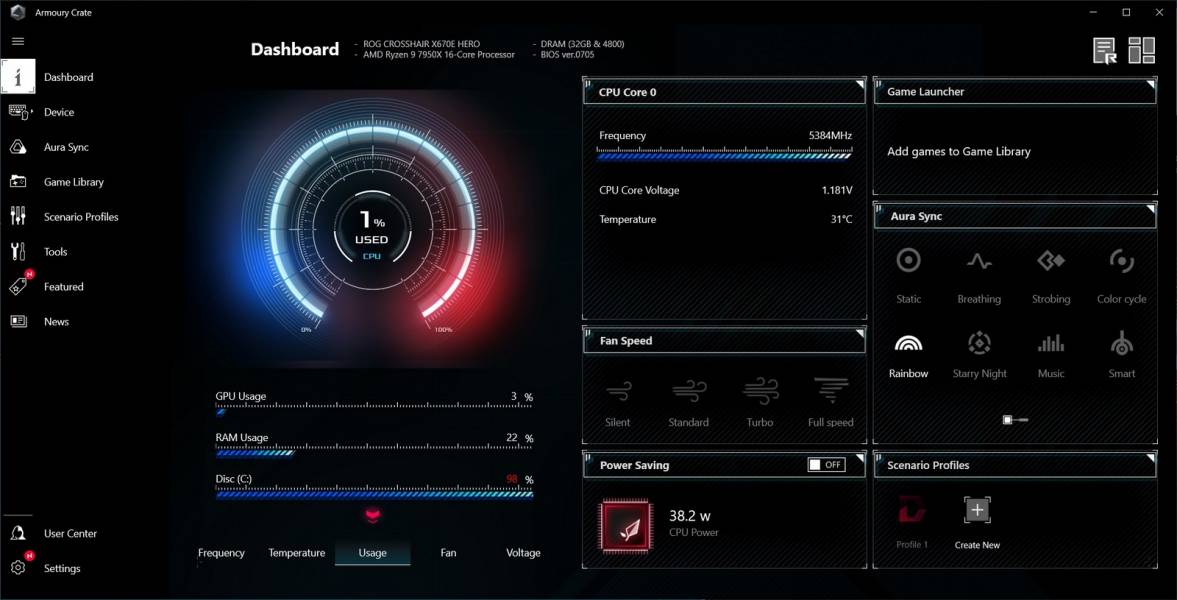The height and width of the screenshot is (600, 1177).
Task: Switch to the Temperature tab
Action: pyautogui.click(x=297, y=553)
